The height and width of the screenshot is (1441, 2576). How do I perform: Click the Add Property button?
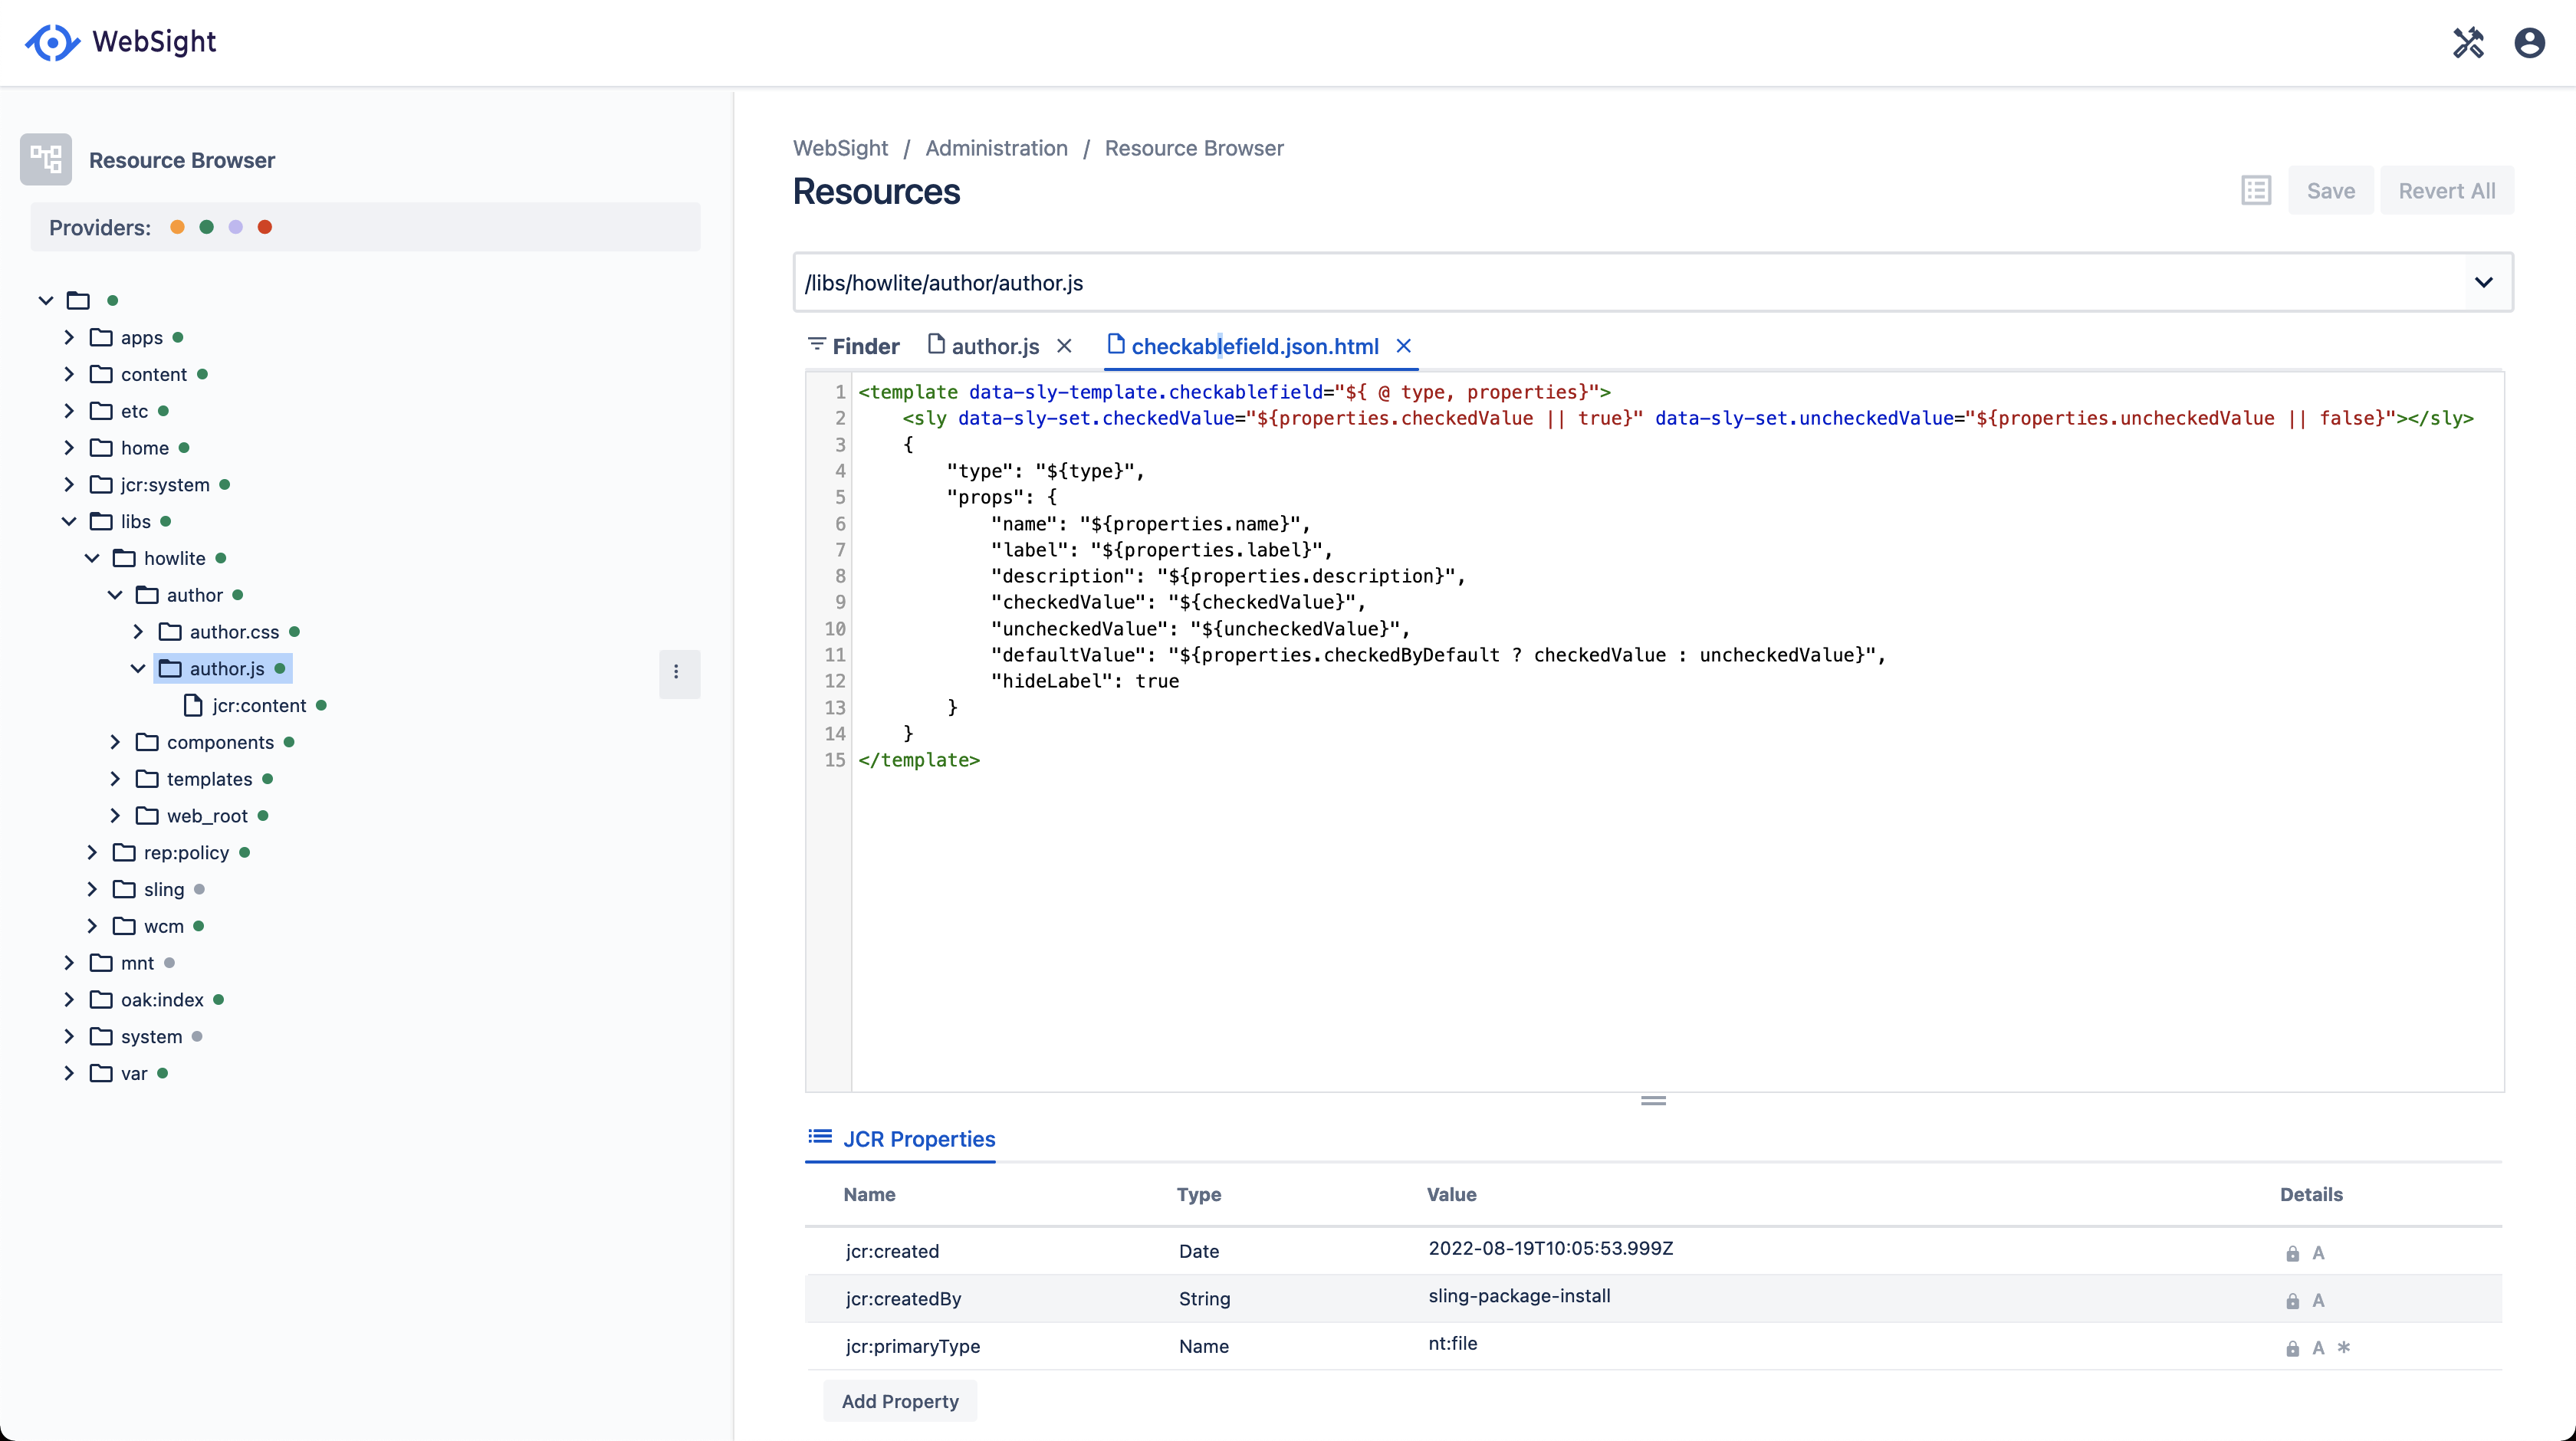(x=900, y=1401)
